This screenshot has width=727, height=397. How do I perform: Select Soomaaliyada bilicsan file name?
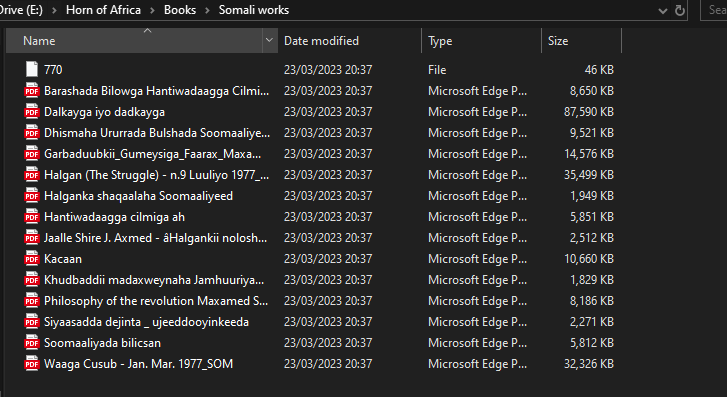pos(102,343)
